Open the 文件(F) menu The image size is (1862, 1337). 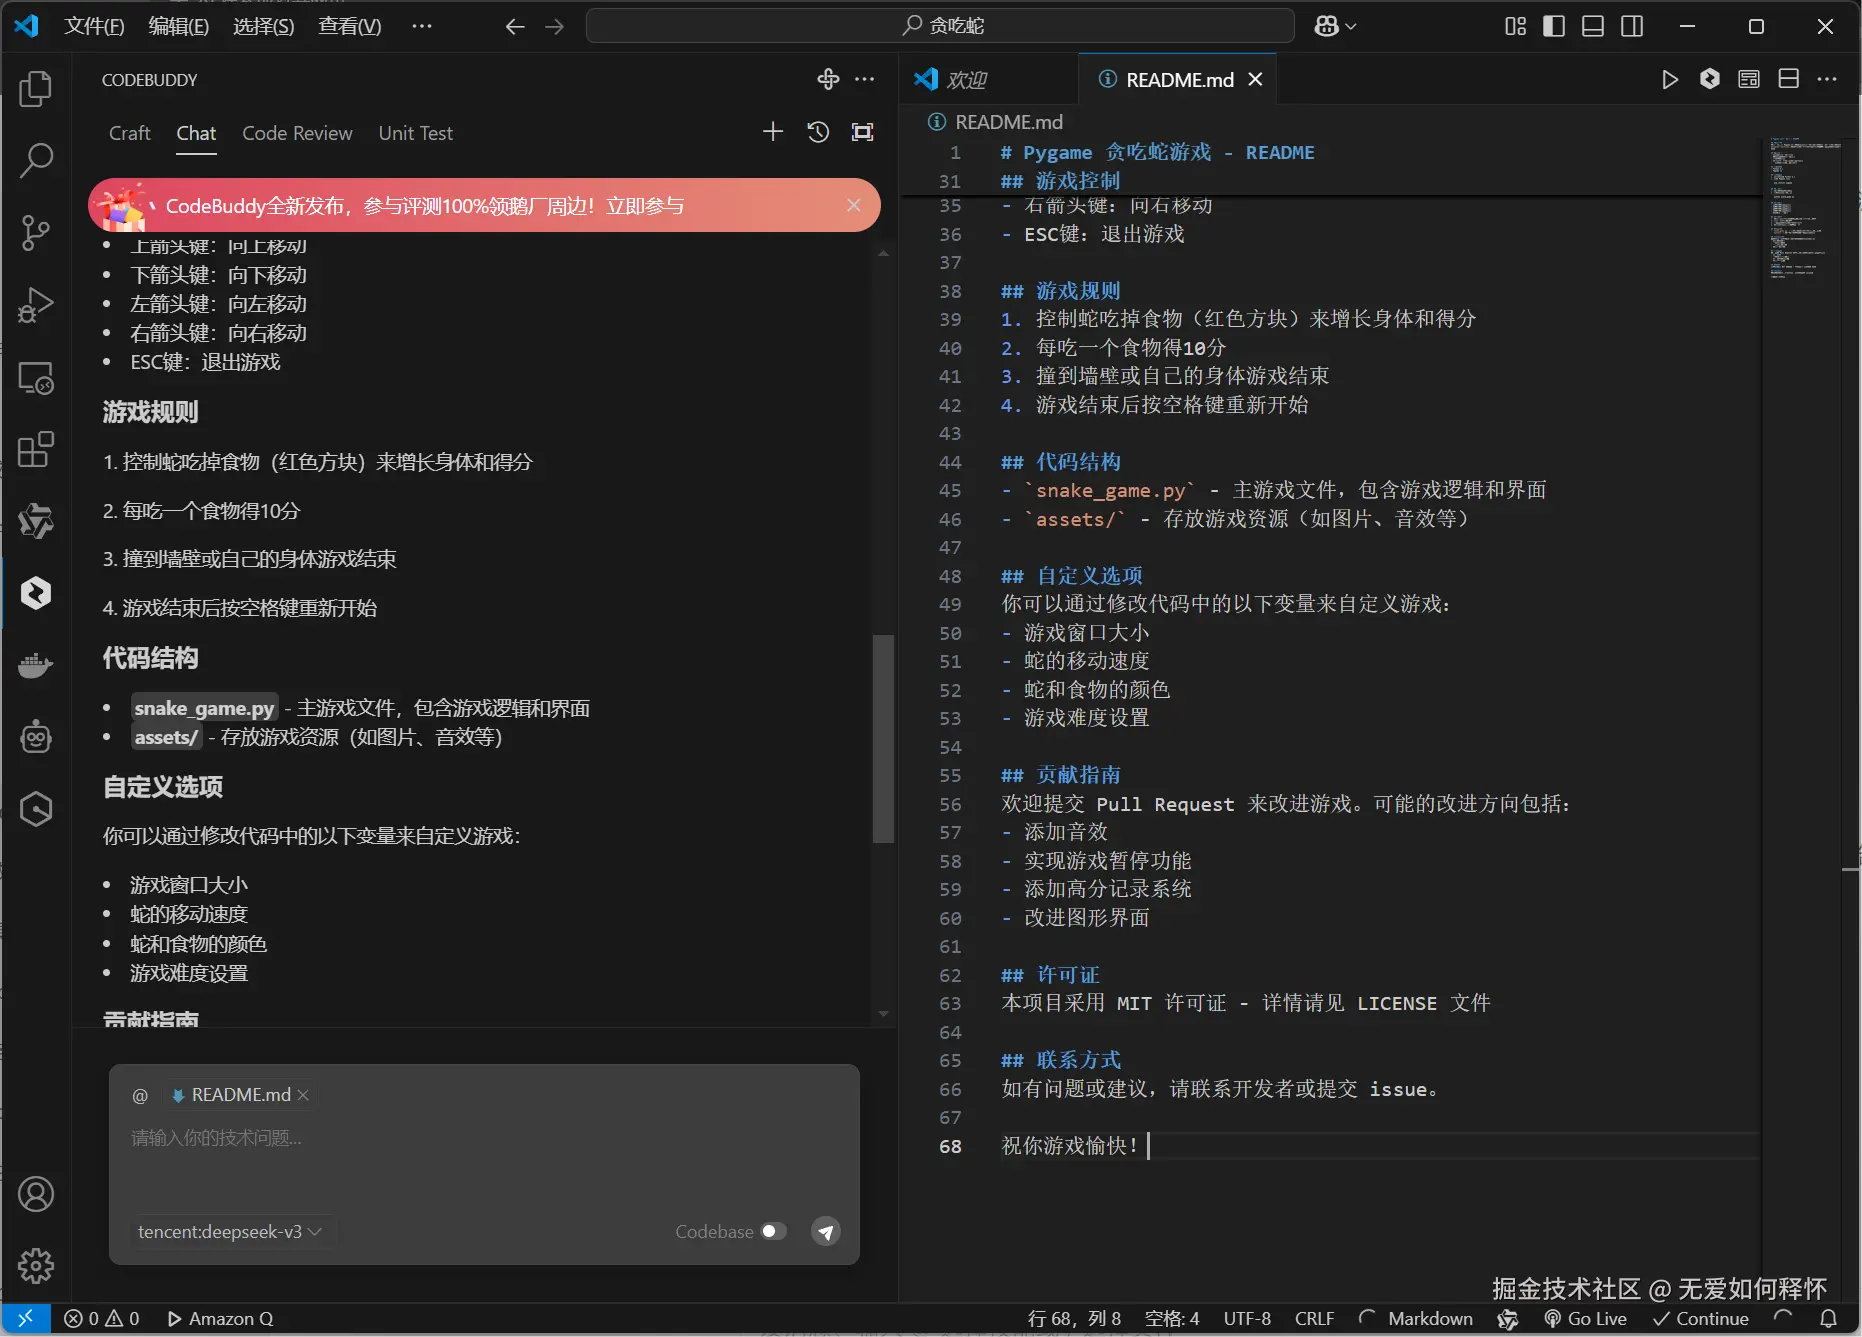pos(94,26)
